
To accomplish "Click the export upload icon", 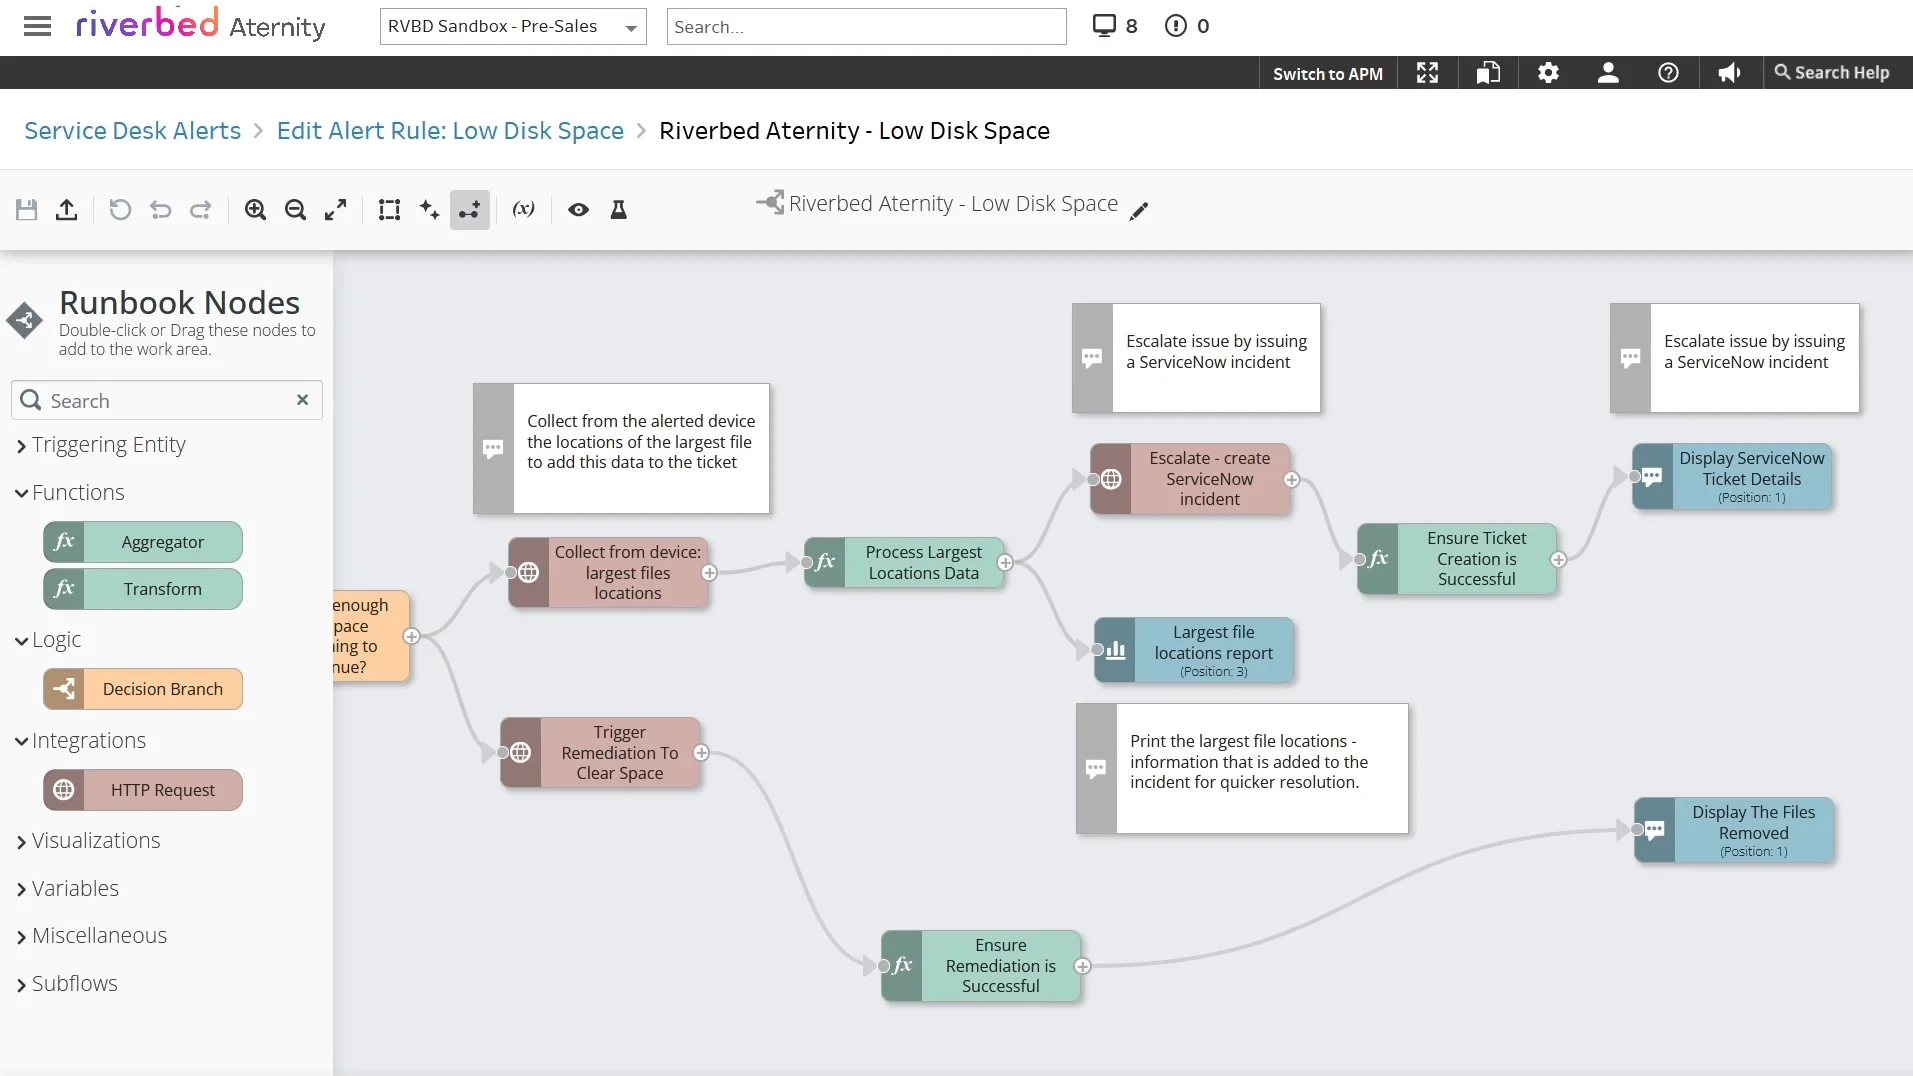I will [x=67, y=209].
